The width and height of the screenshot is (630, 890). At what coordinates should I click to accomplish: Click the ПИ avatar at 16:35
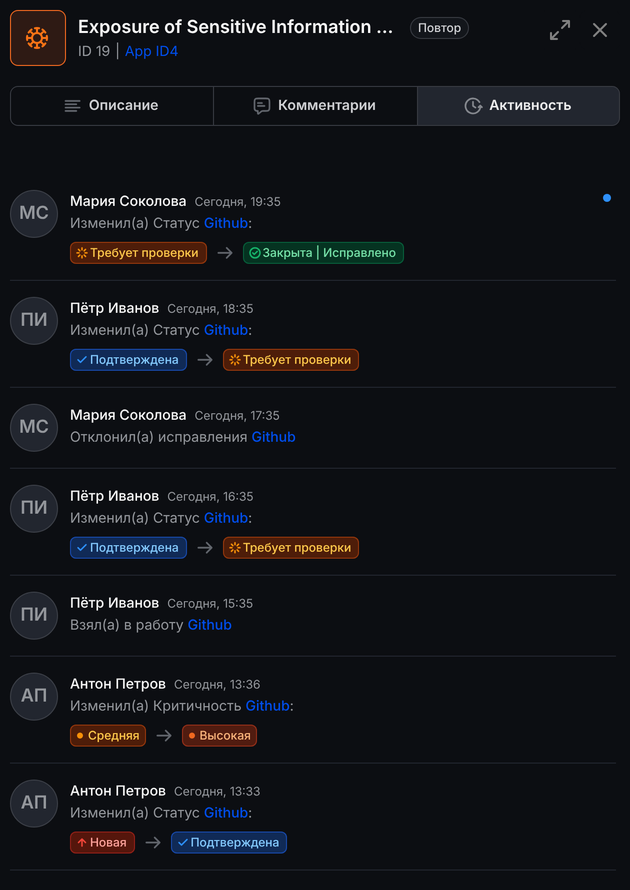point(34,509)
